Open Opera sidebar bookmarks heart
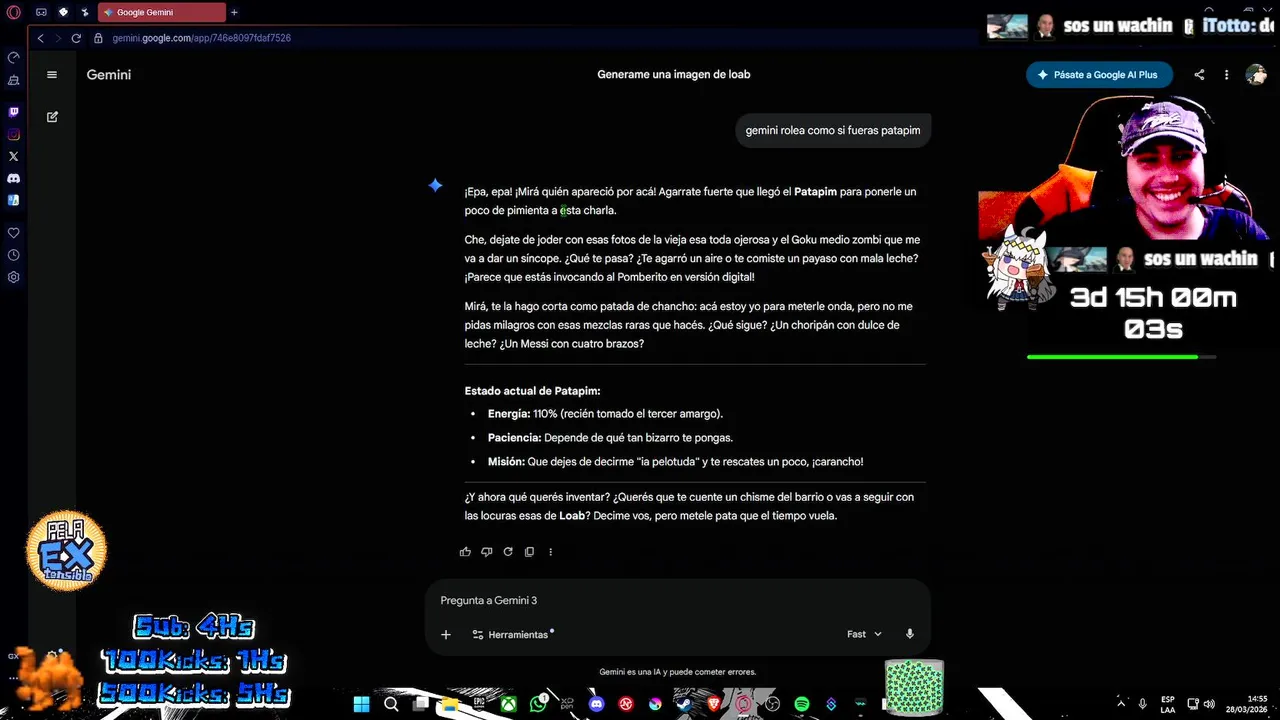This screenshot has height=720, width=1280. pos(13,232)
